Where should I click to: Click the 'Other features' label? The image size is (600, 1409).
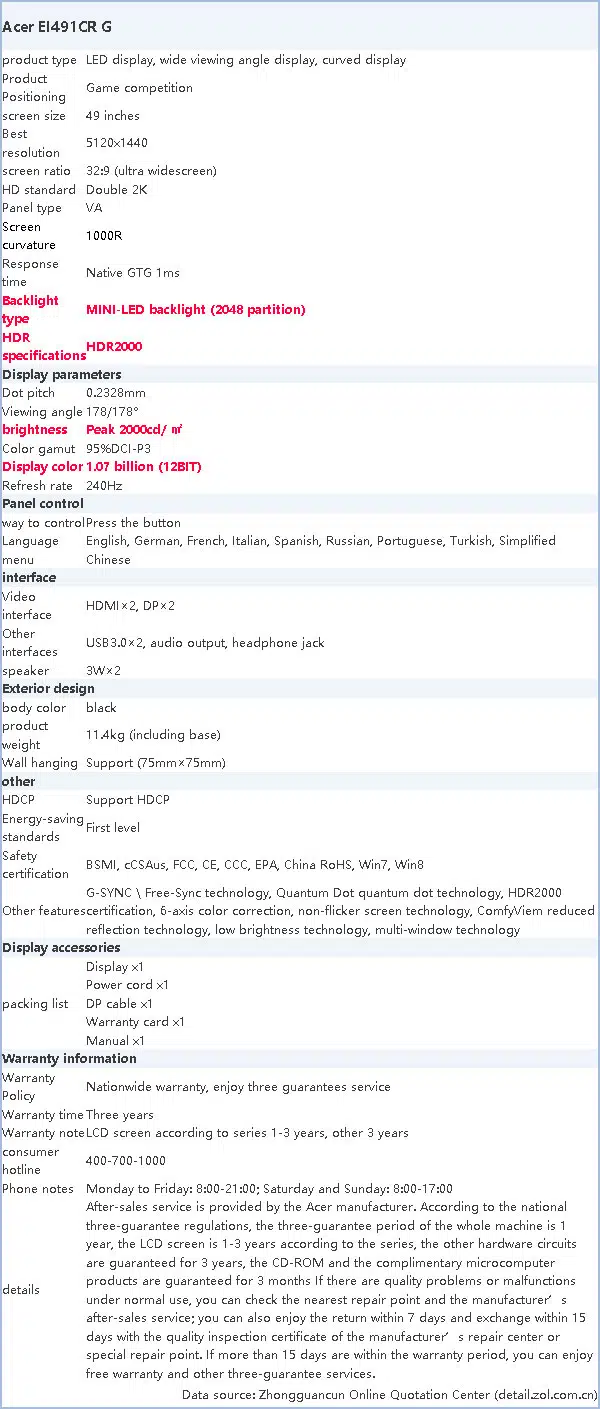coord(44,911)
